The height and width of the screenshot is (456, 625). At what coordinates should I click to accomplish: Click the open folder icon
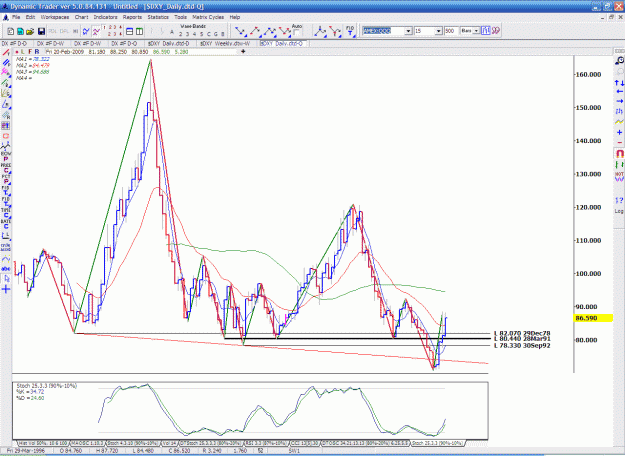30,31
